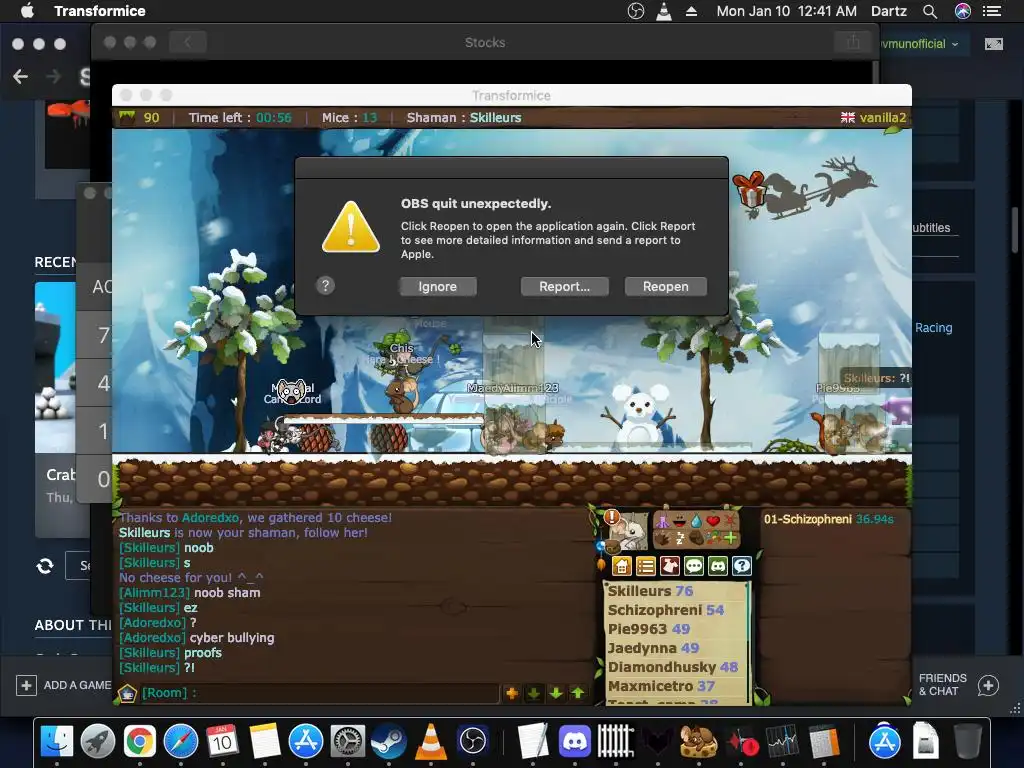
Task: Open FRIENDS & CHAT in Steam
Action: (959, 685)
